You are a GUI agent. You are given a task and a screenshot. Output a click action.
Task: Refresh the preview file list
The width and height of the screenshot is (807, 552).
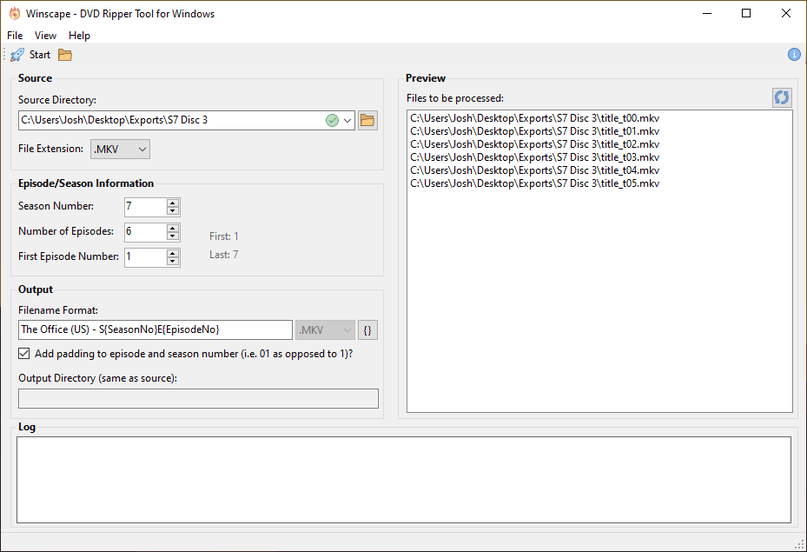point(781,97)
